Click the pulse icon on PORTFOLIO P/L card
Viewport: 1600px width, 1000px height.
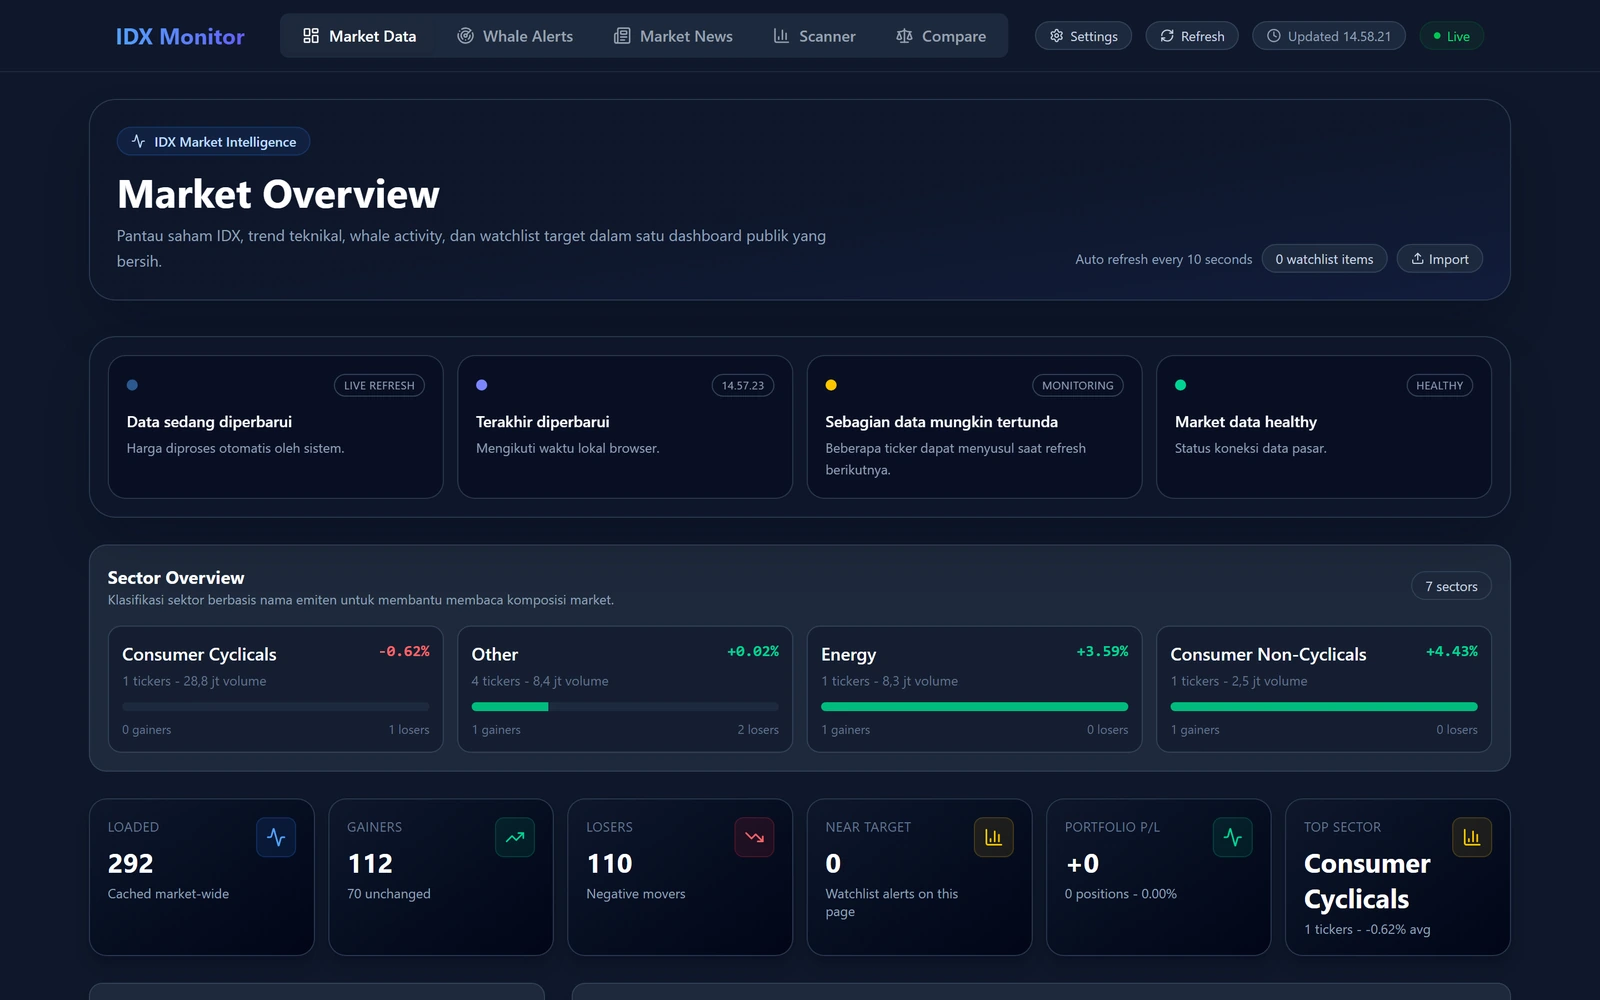click(1233, 838)
